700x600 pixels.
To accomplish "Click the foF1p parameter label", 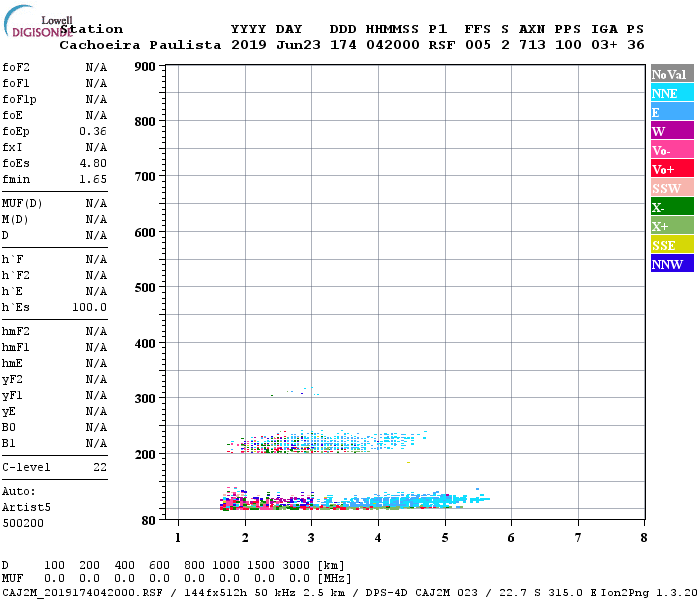I will [x=19, y=100].
